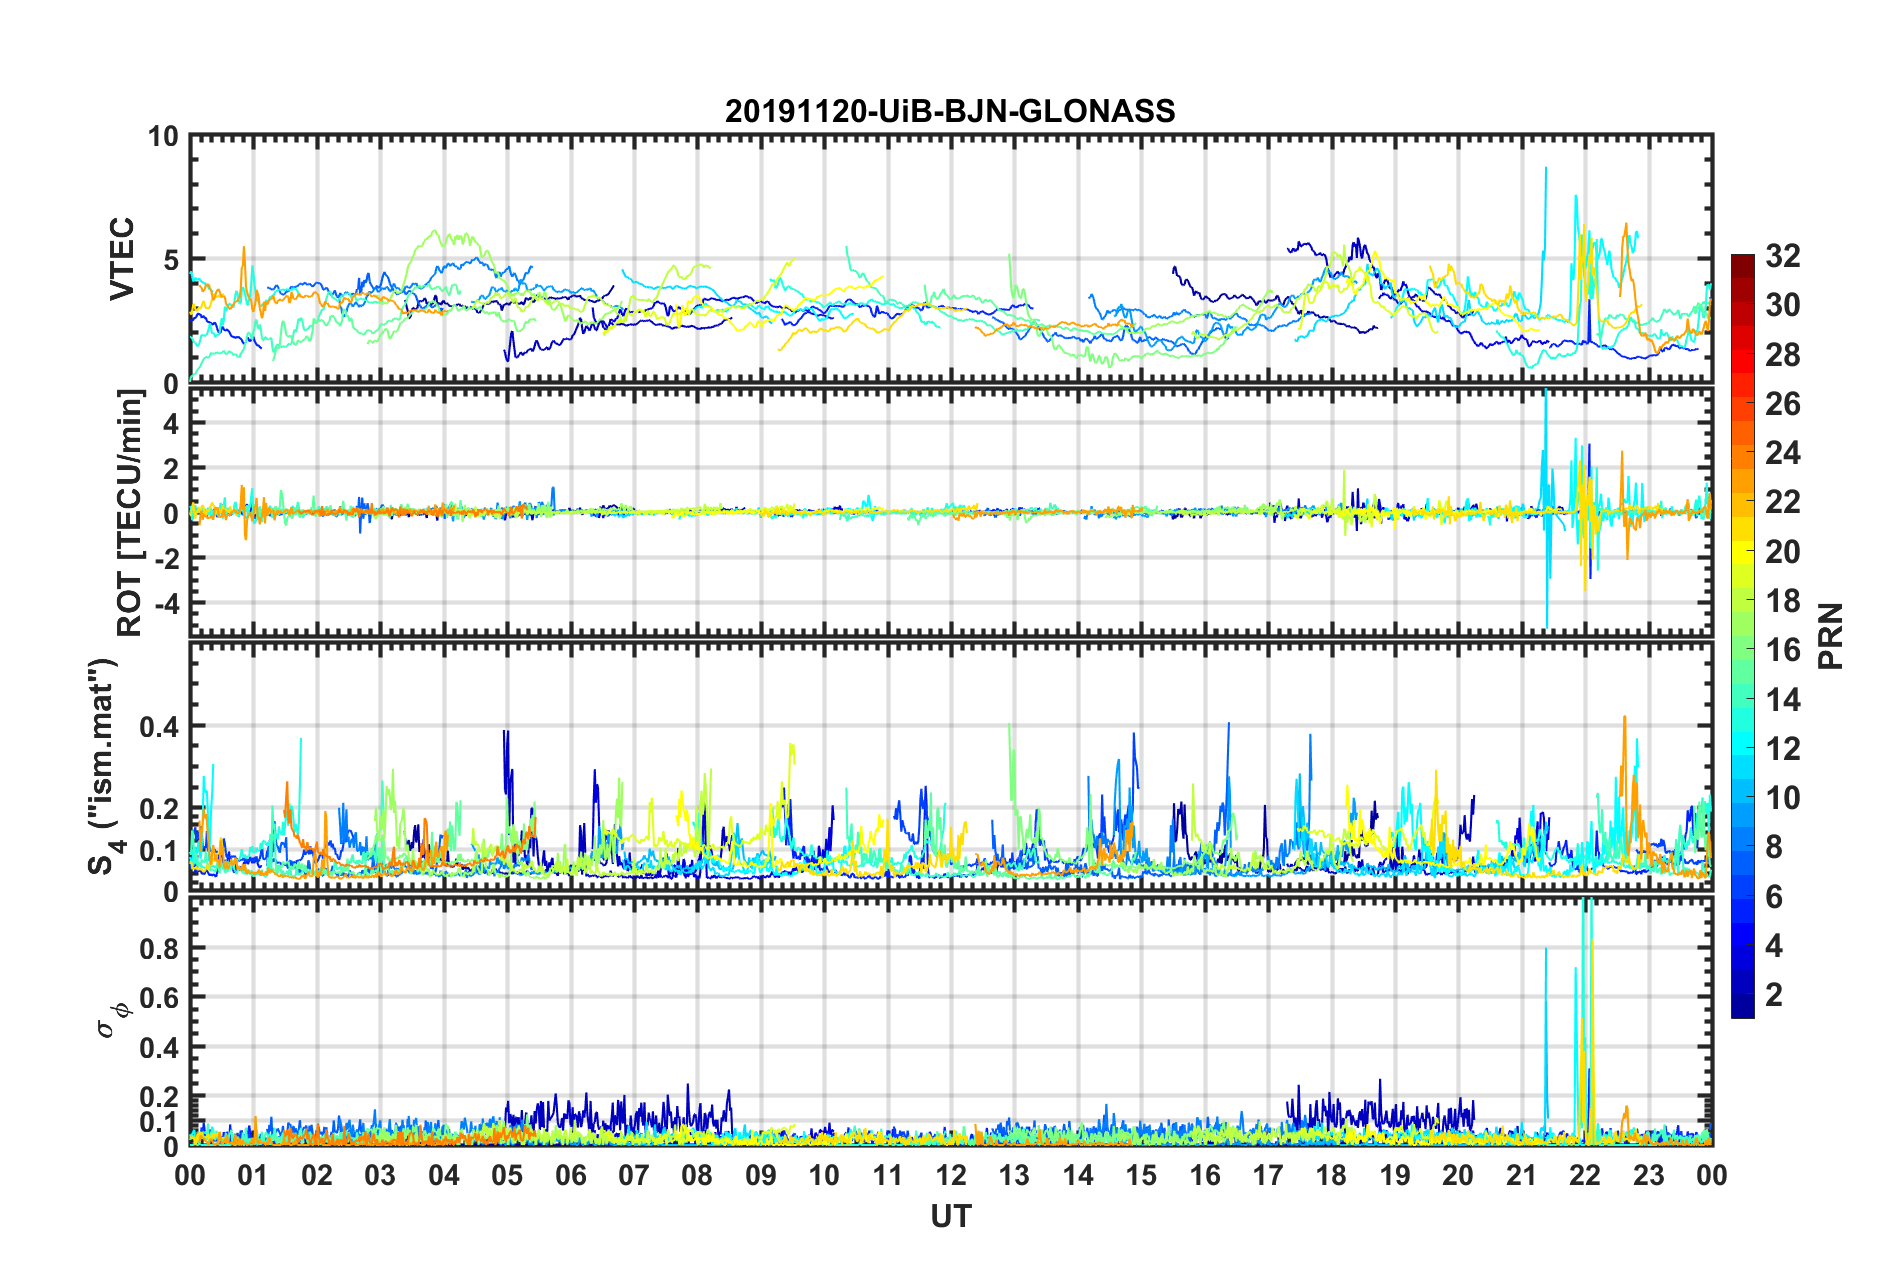Click the x-axis tick label 01
Image resolution: width=1902 pixels, height=1272 pixels.
pos(253,1175)
